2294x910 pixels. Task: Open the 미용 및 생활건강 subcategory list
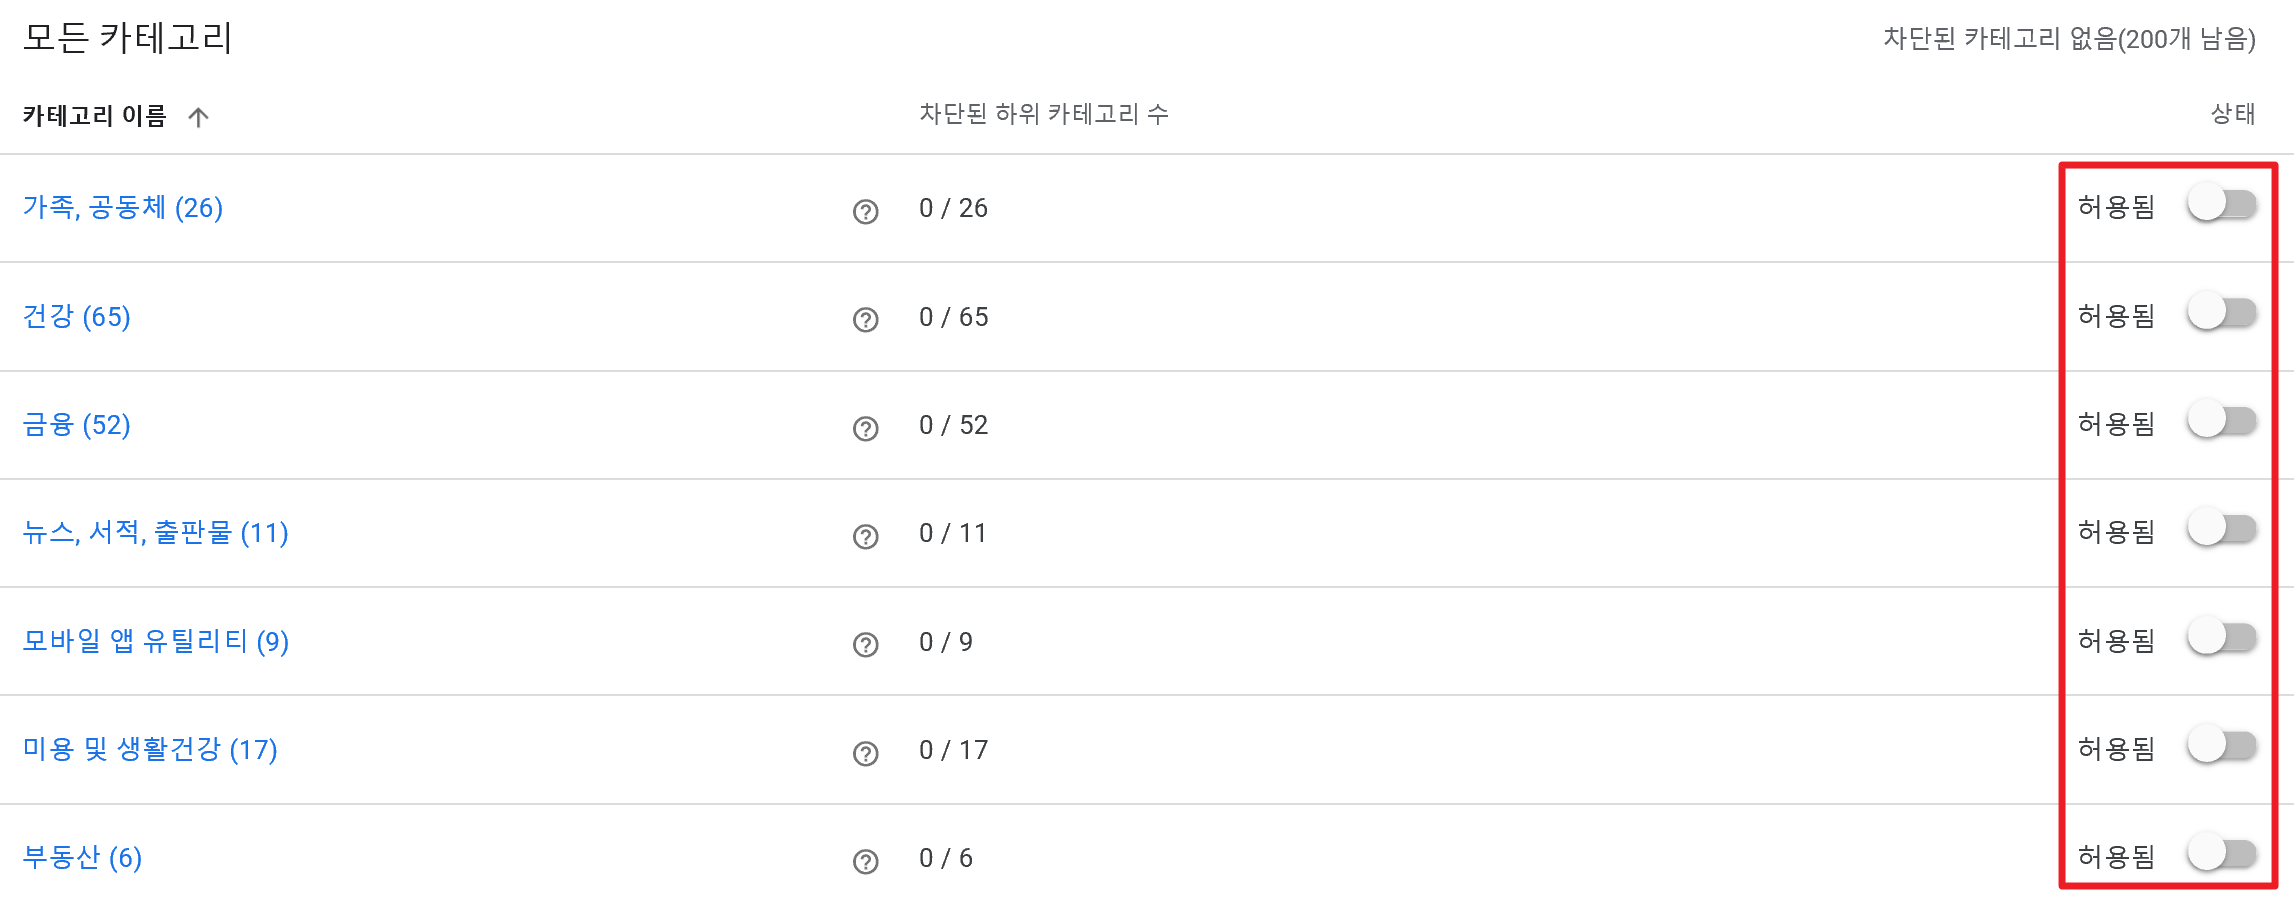(150, 749)
